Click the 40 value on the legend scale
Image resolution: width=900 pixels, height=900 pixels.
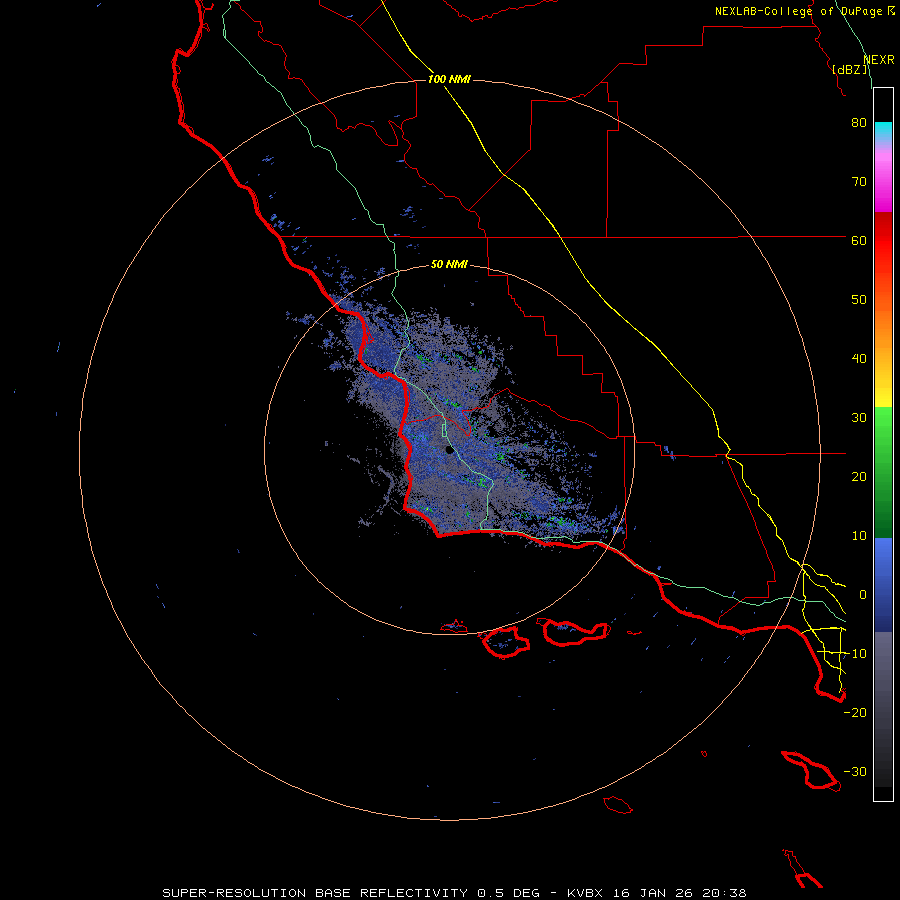tap(859, 359)
